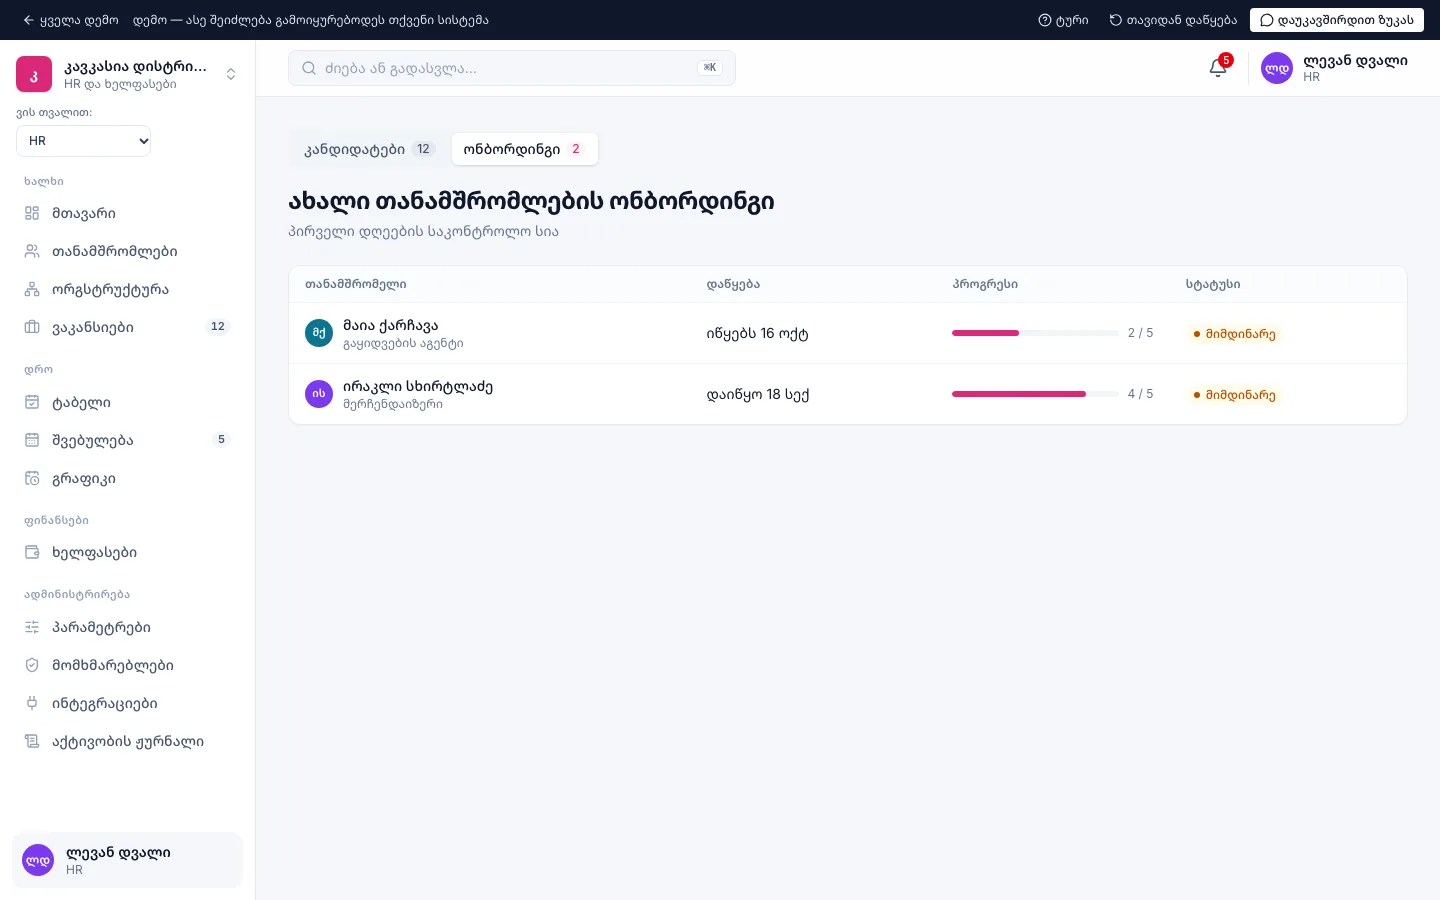Expand the კავკასია დისტრი… company switcher
The image size is (1440, 900).
127,74
